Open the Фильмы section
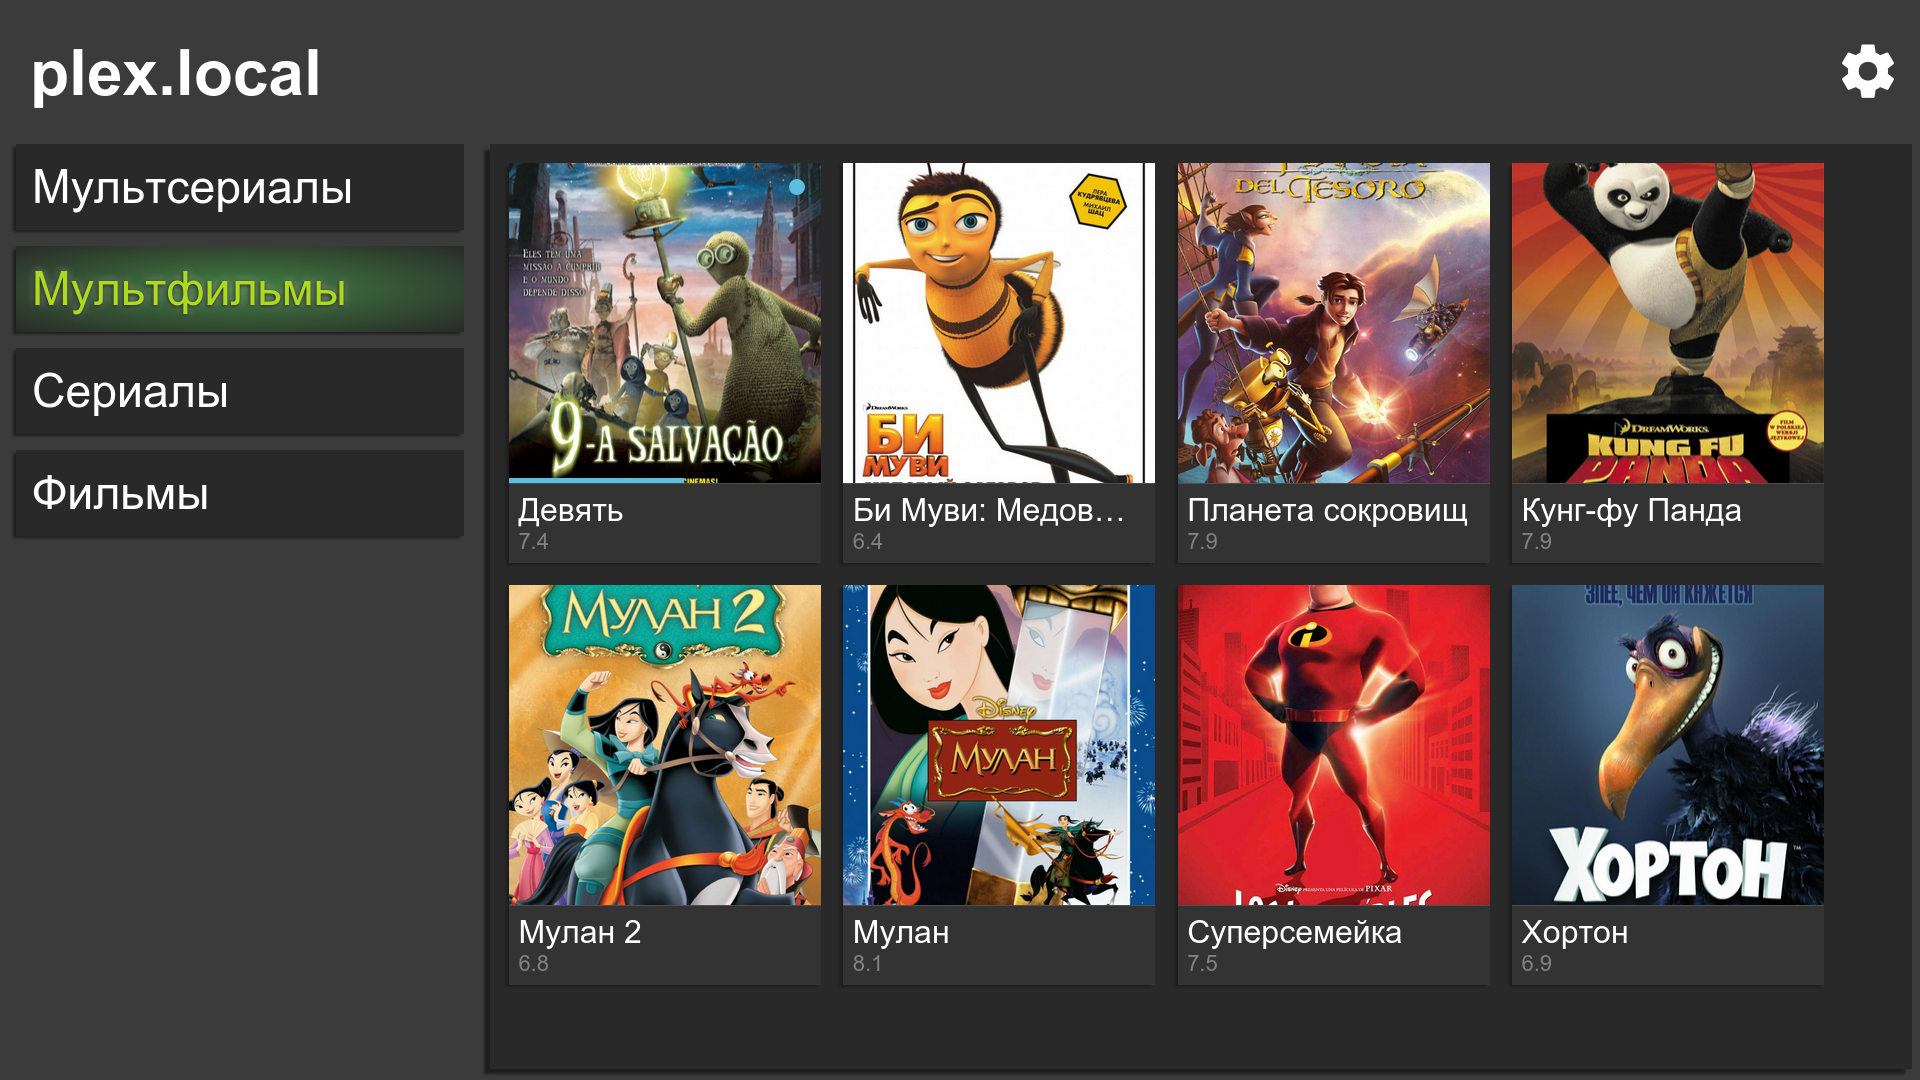The image size is (1920, 1080). pos(238,494)
